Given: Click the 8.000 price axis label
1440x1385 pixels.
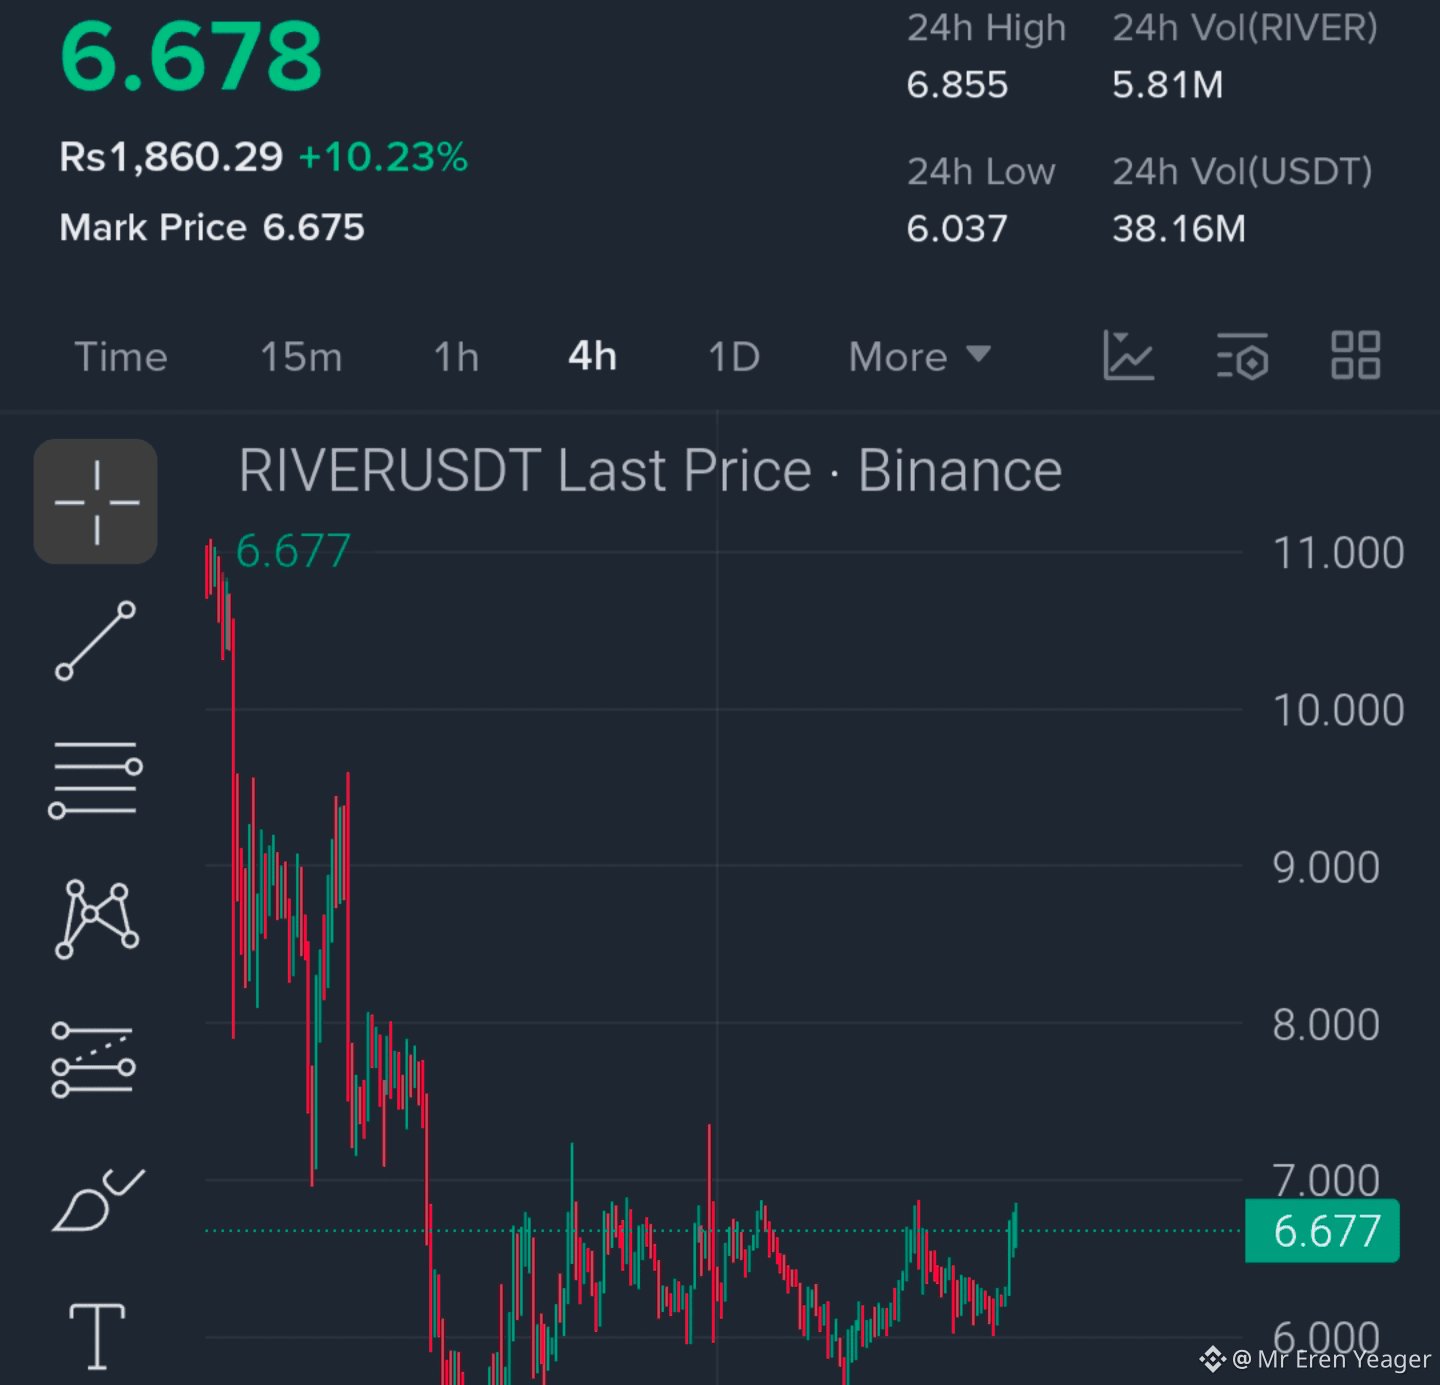Looking at the screenshot, I should coord(1326,1024).
